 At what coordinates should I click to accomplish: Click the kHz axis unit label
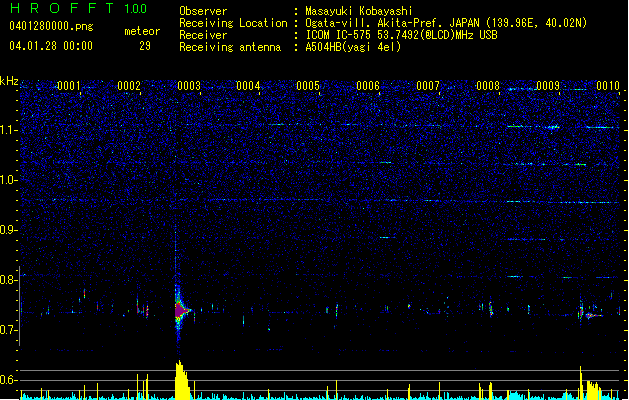click(9, 81)
